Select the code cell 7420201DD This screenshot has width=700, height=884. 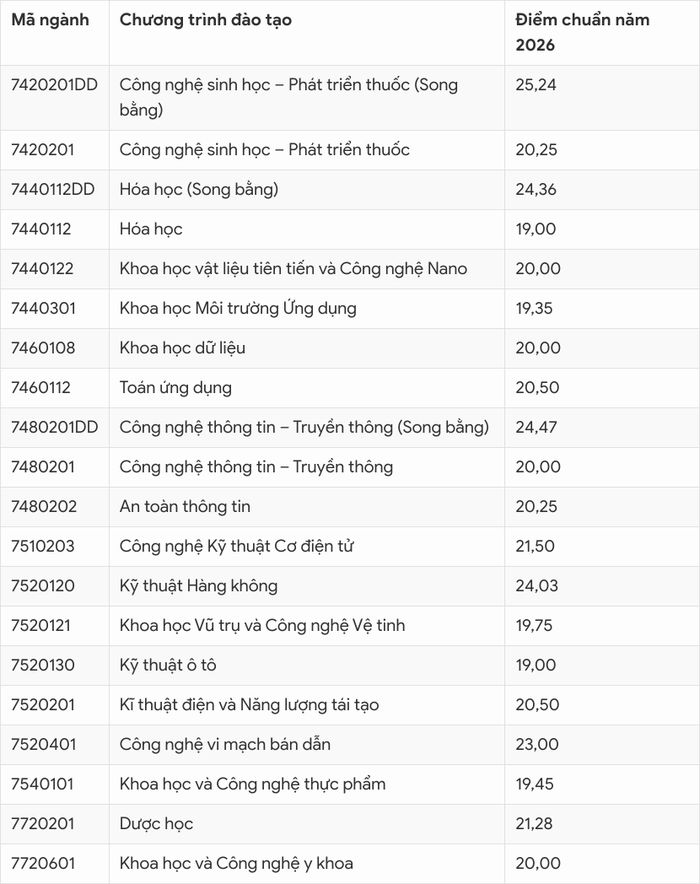pos(54,85)
